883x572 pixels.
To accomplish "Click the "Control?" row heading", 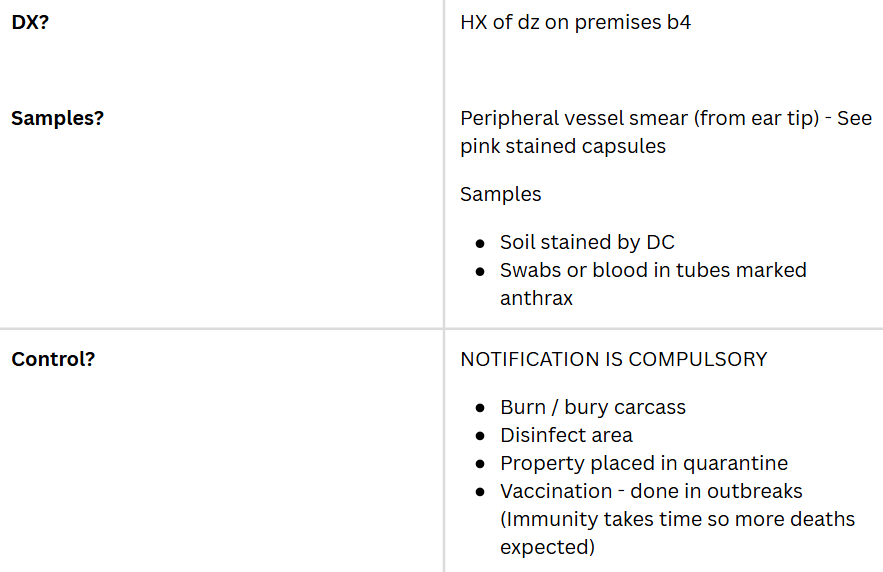I will 53,358.
